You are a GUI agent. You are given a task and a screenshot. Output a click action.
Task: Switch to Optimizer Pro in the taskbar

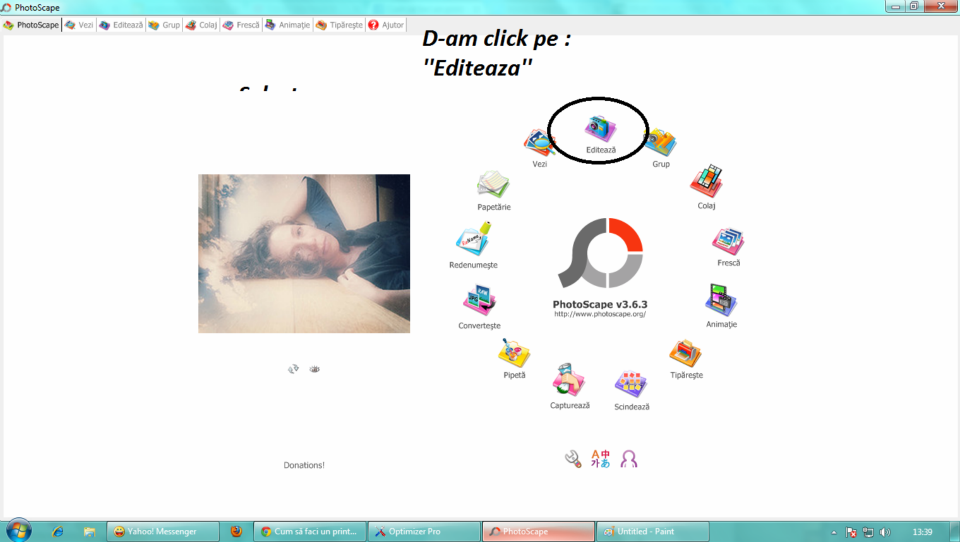click(424, 532)
